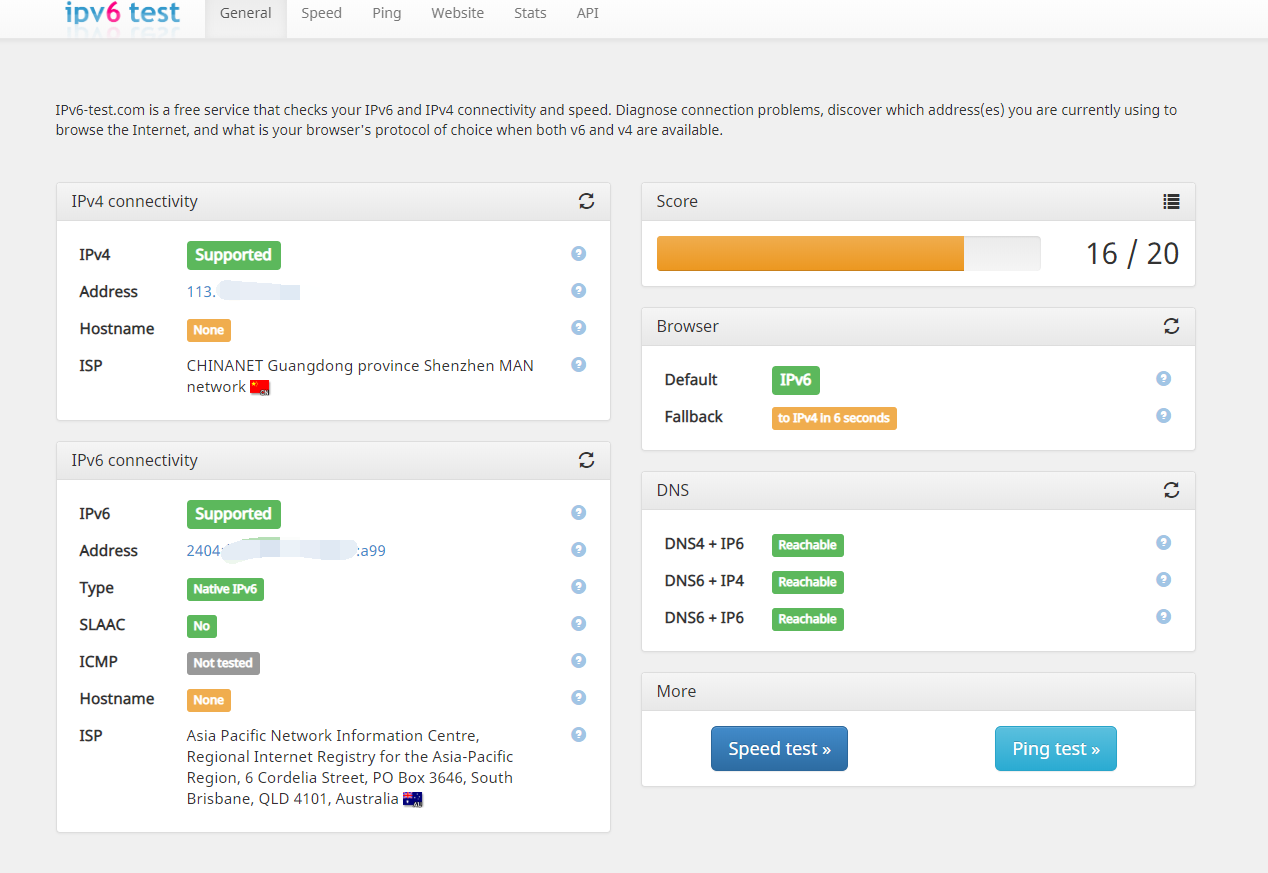Refresh the Browser panel

tap(1171, 326)
